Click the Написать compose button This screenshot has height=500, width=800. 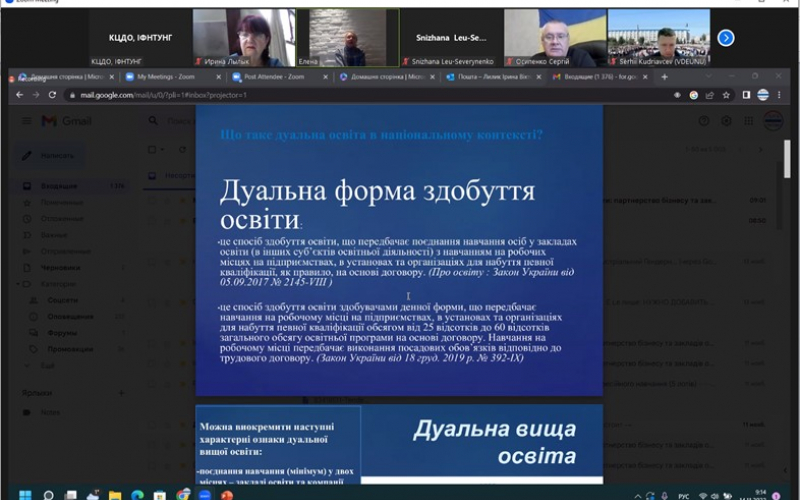[x=50, y=155]
